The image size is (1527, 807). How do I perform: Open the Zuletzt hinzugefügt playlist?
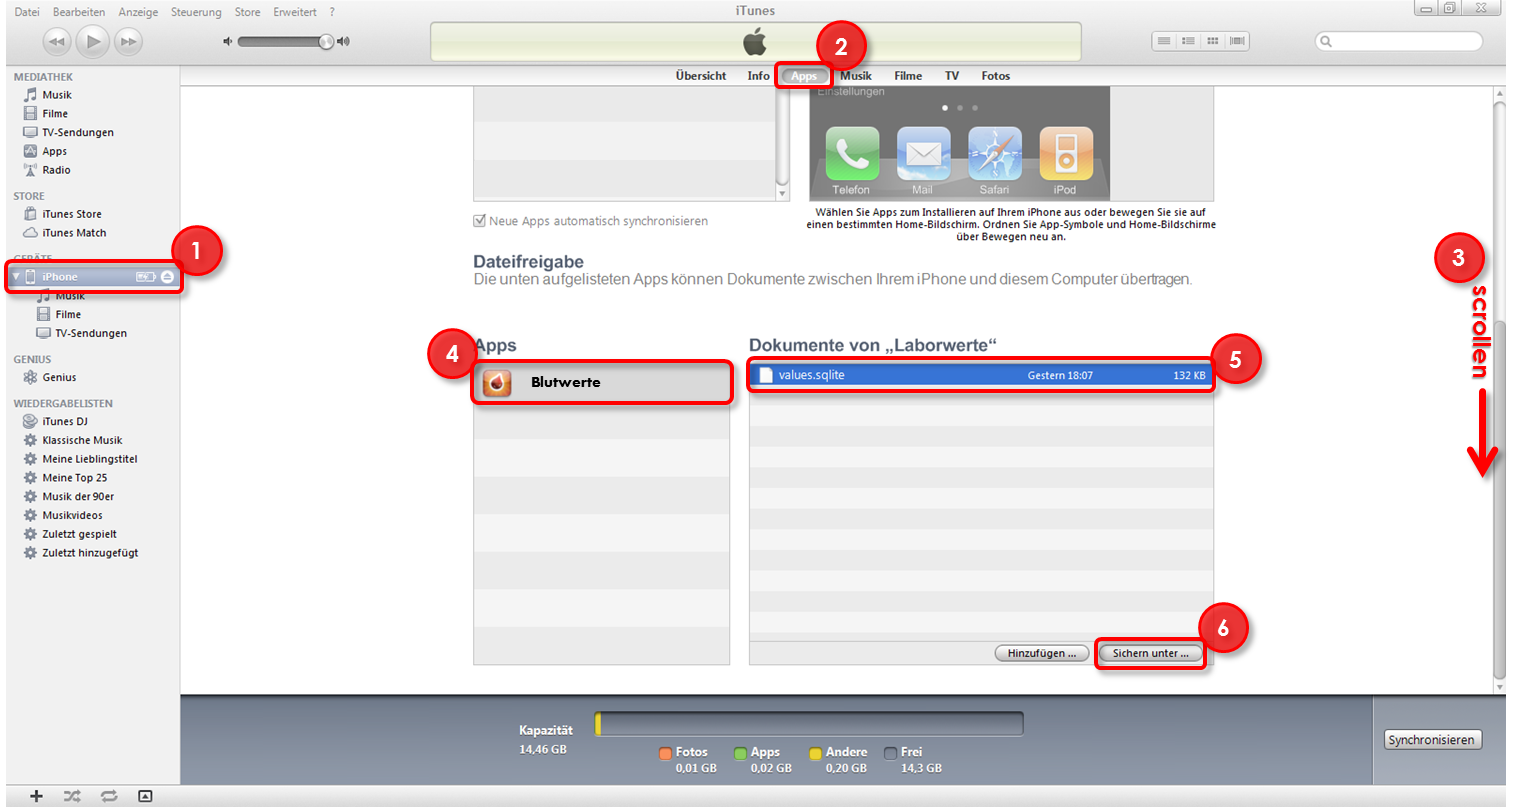pyautogui.click(x=90, y=553)
